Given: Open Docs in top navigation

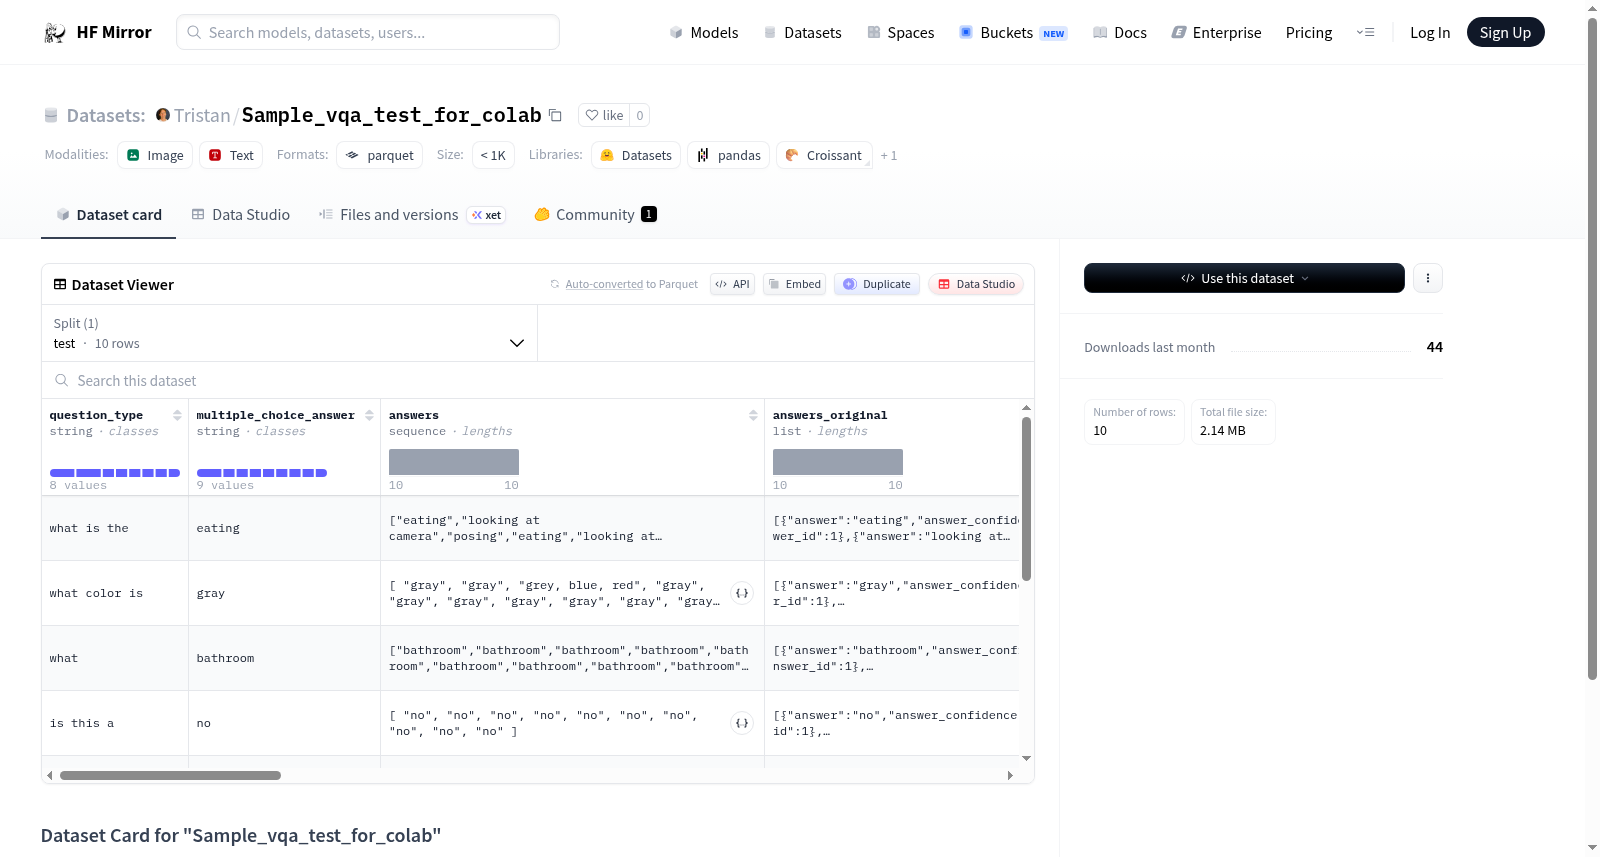Looking at the screenshot, I should pyautogui.click(x=1120, y=33).
